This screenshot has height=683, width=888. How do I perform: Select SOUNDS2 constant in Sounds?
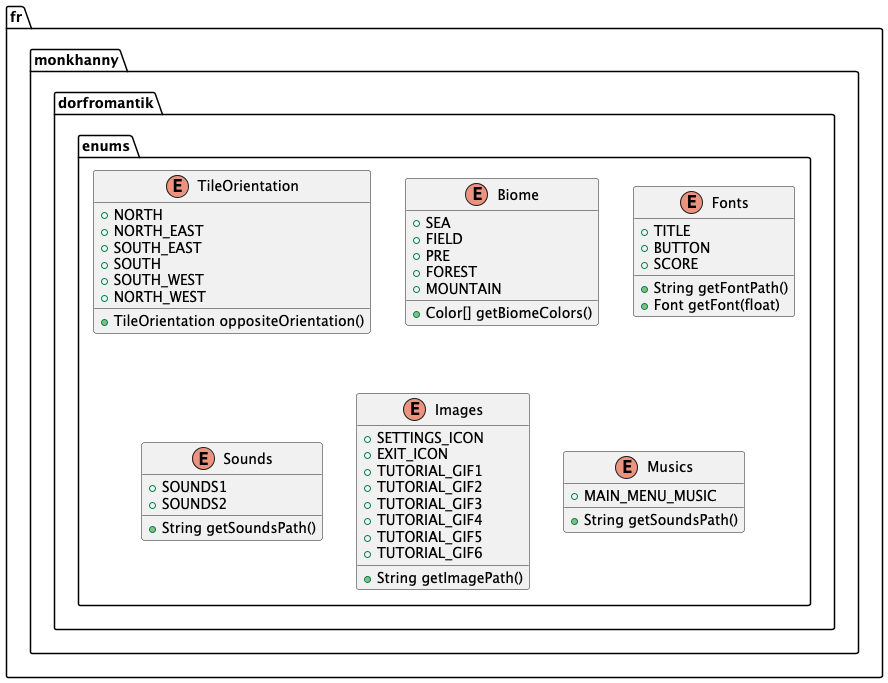(x=194, y=503)
